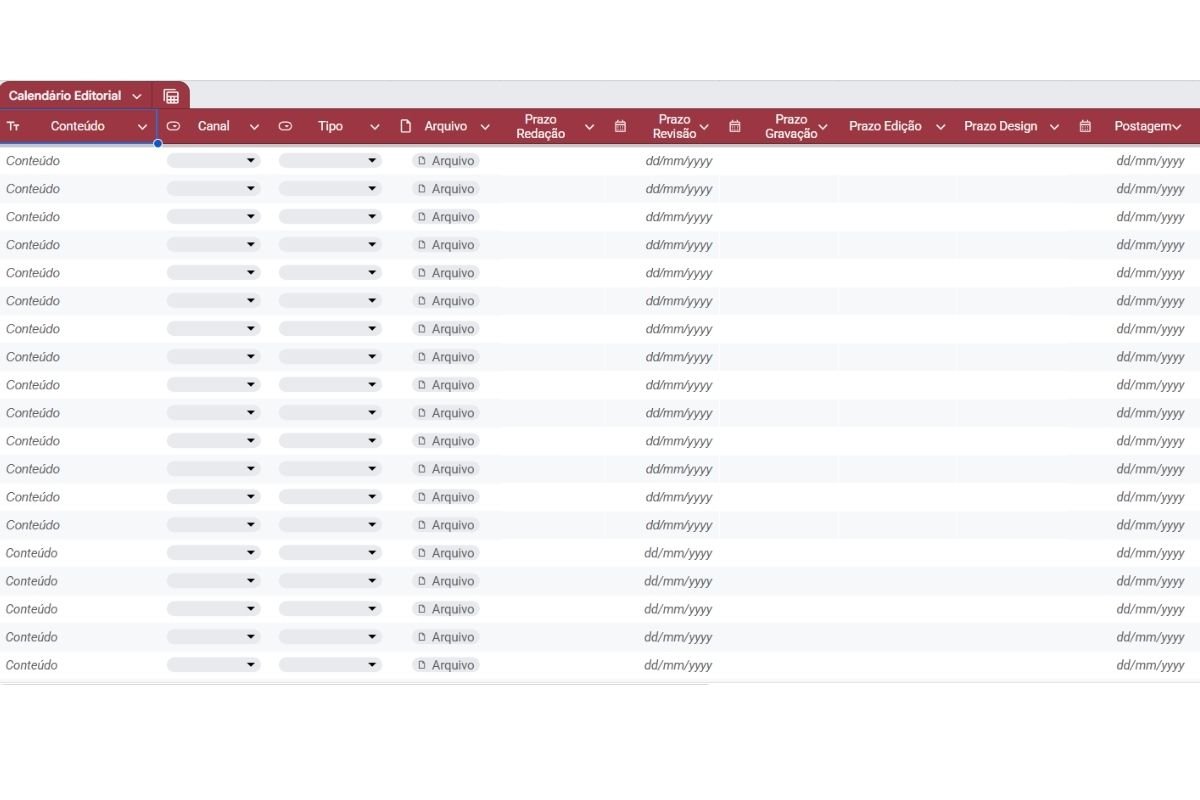Click the calendar icon beside Postagem header

pyautogui.click(x=1085, y=127)
